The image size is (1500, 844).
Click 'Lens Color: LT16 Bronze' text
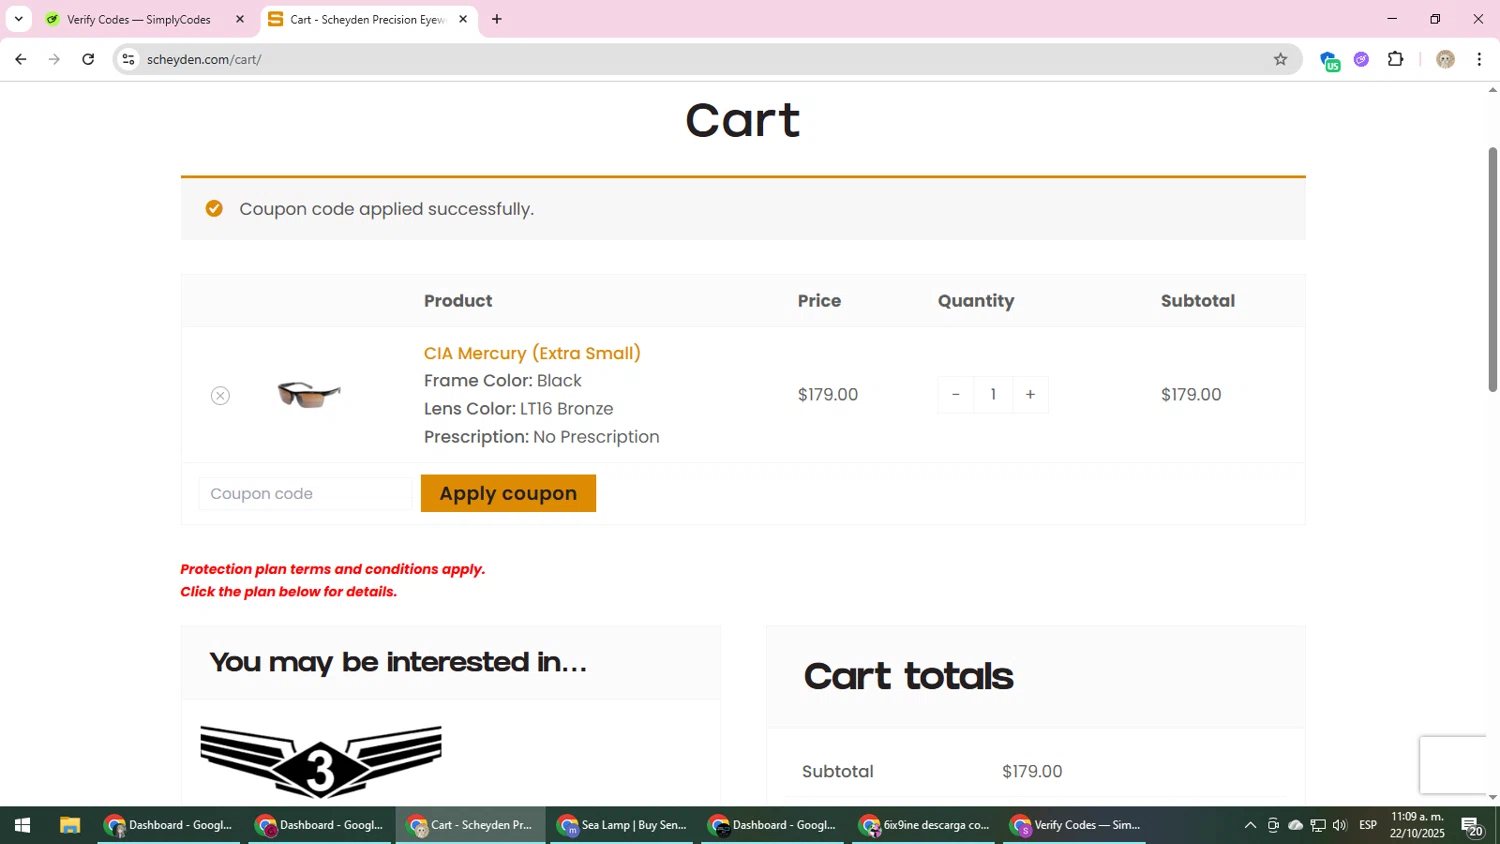(518, 409)
